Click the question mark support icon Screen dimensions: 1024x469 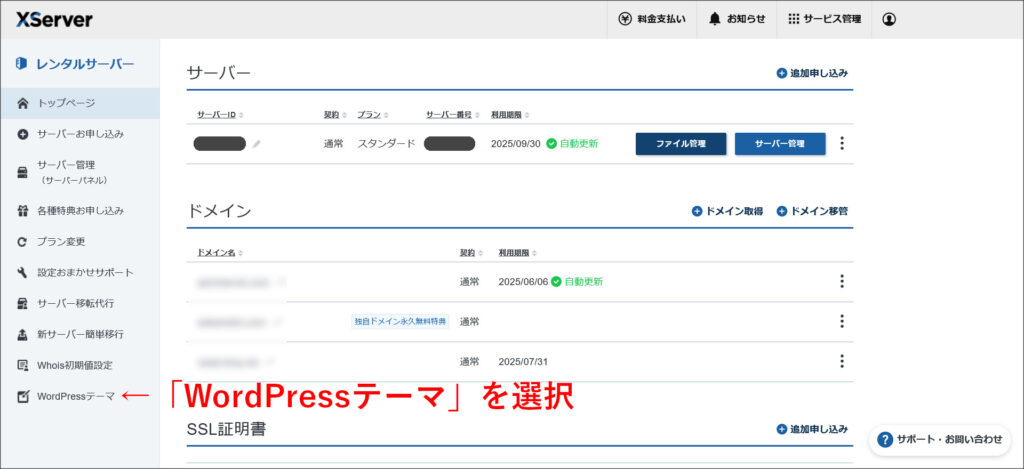885,439
